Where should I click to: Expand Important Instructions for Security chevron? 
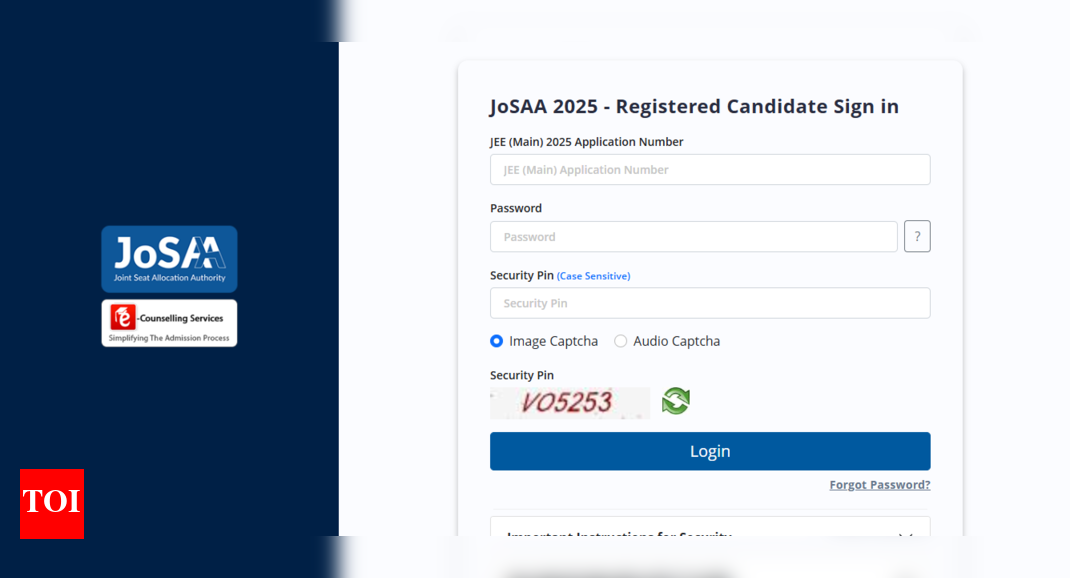[x=905, y=535]
